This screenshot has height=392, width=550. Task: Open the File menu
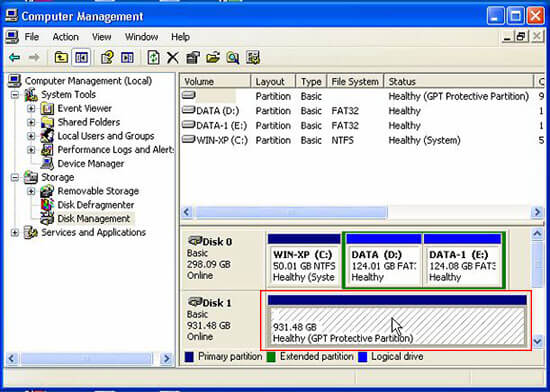tap(32, 37)
